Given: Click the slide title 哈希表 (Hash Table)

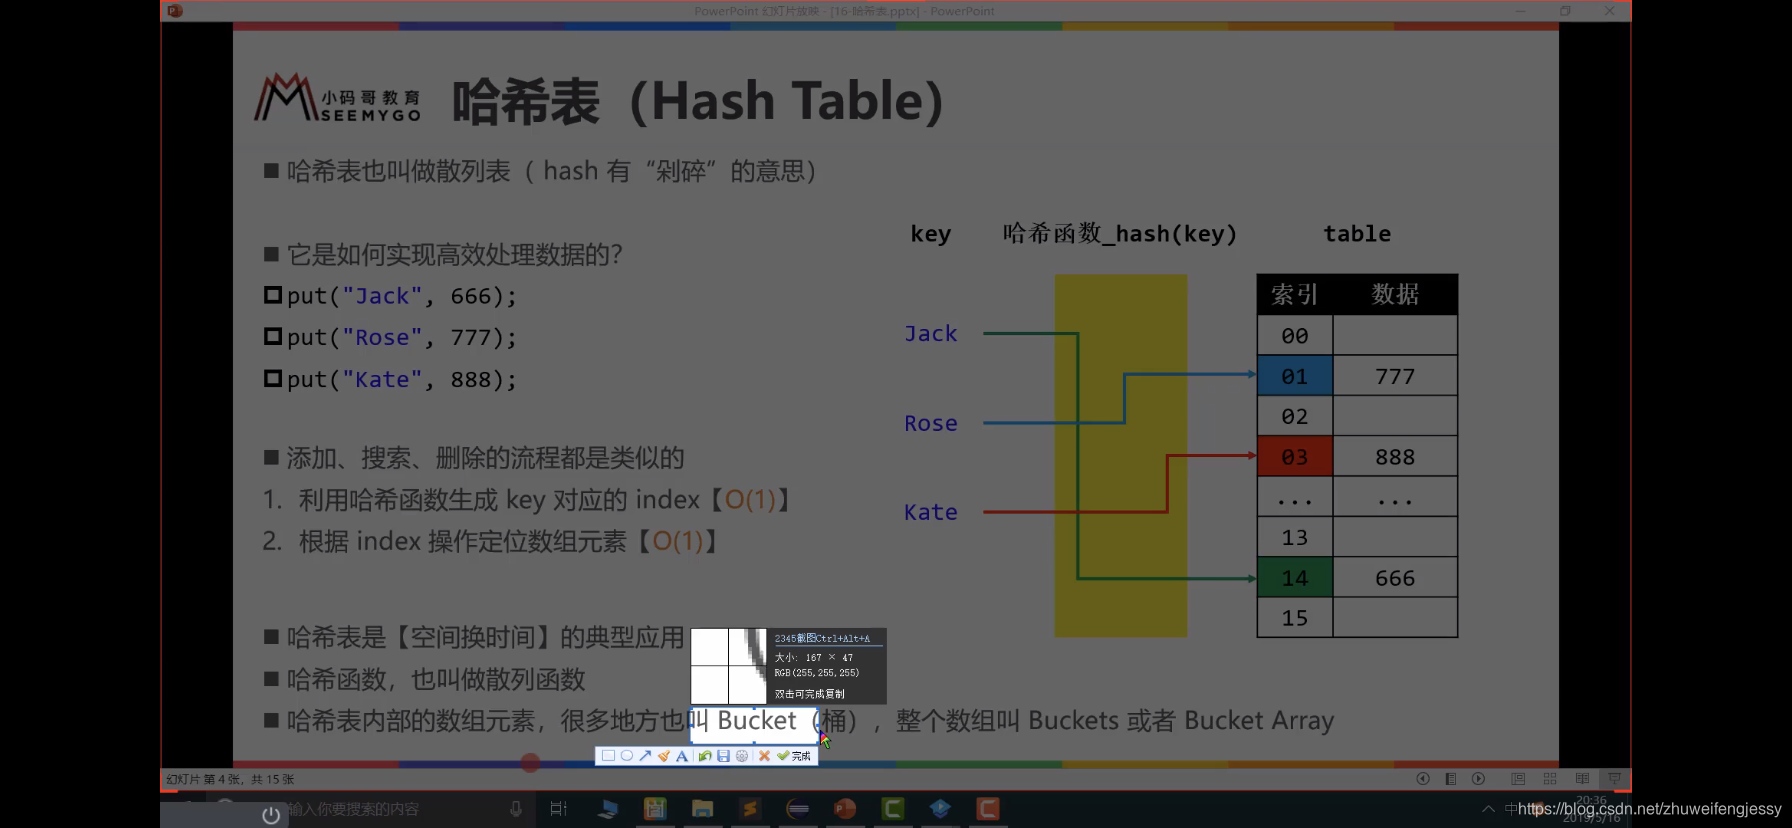Looking at the screenshot, I should click(698, 101).
